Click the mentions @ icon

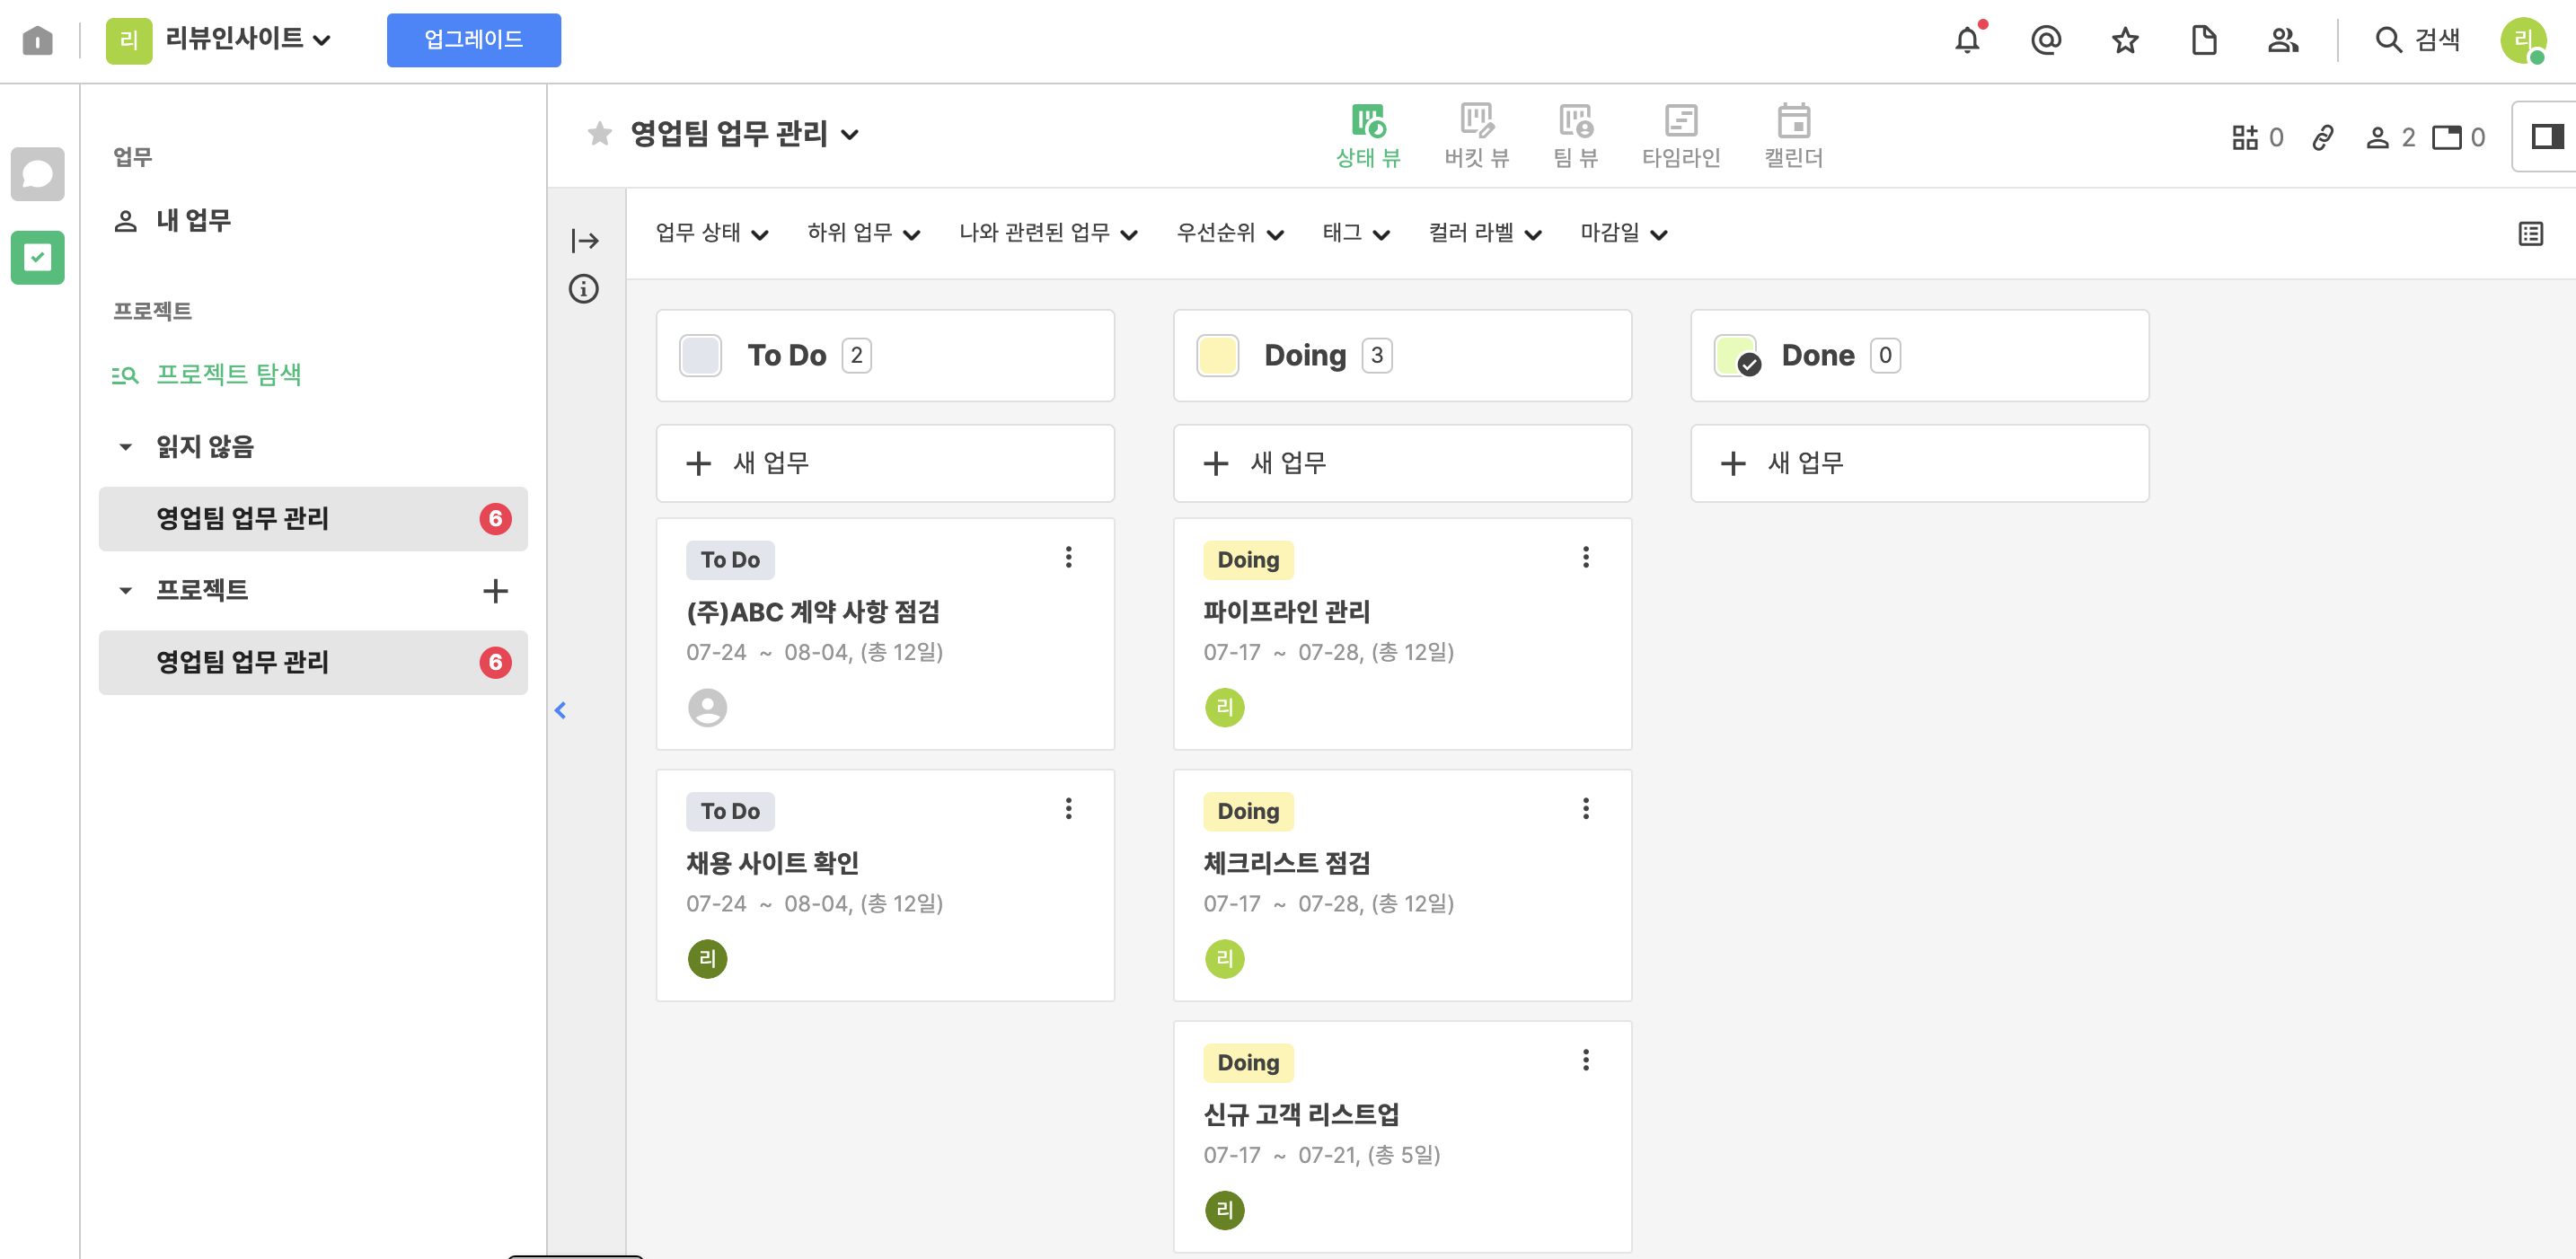(2045, 40)
